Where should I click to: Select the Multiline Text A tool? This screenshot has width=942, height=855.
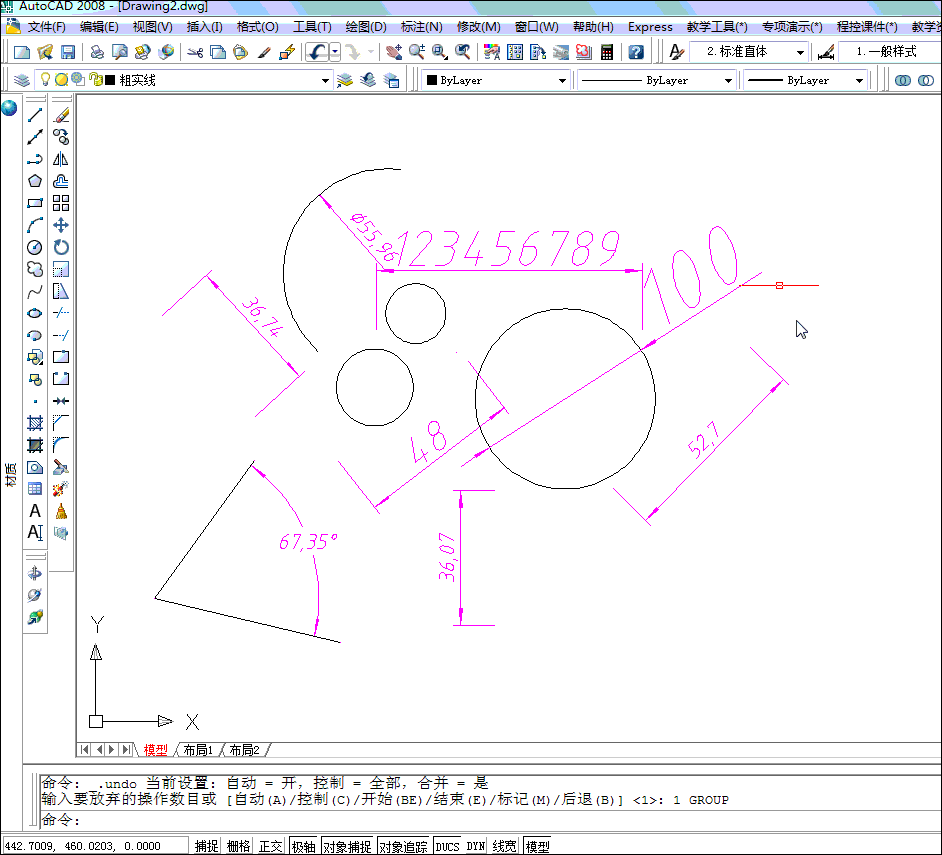[35, 511]
